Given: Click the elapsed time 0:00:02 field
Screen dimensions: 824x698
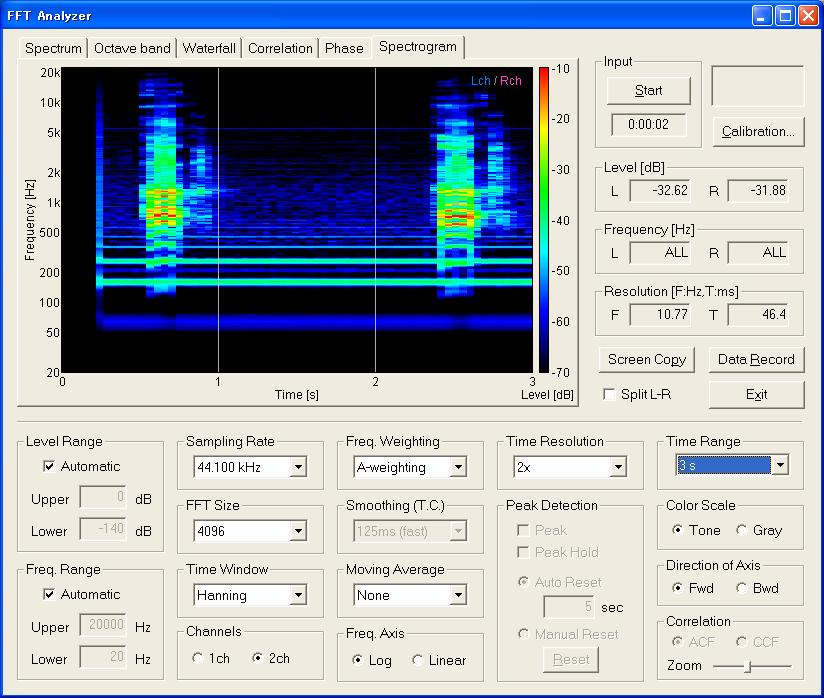Looking at the screenshot, I should click(x=648, y=125).
